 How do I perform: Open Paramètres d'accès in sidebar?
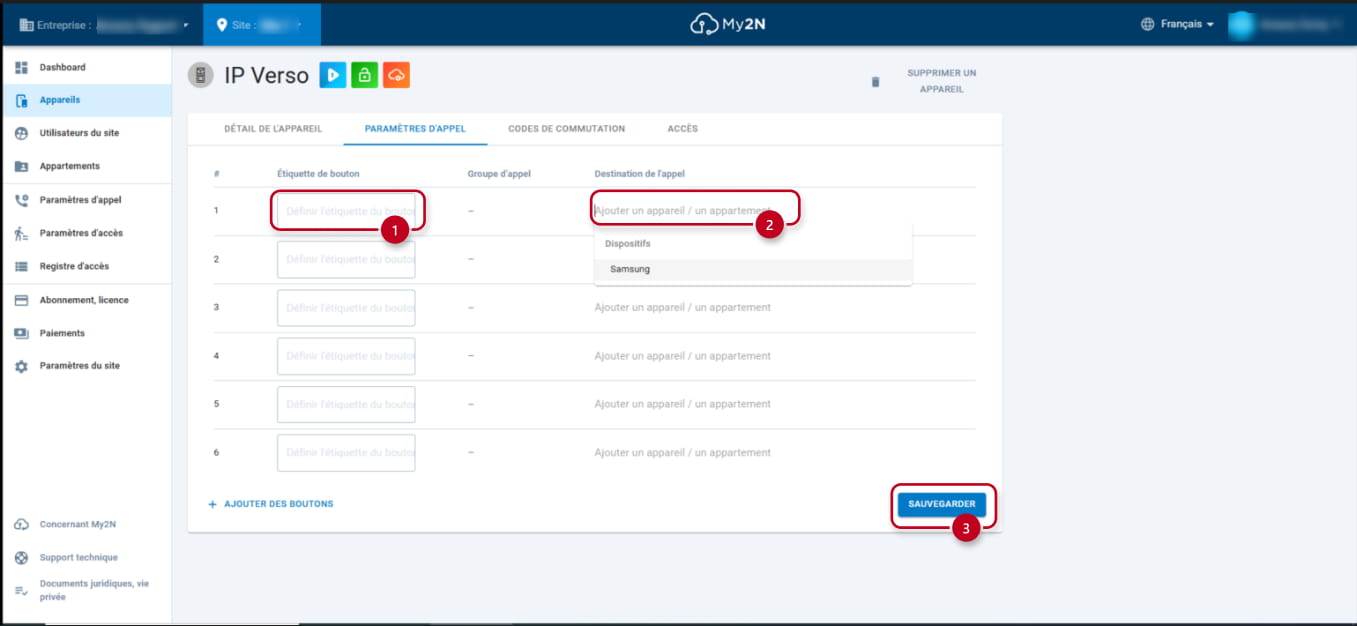(81, 233)
